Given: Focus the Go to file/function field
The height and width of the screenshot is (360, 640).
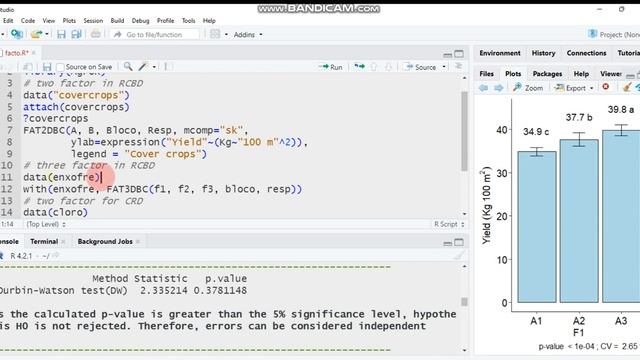Looking at the screenshot, I should click(x=154, y=35).
